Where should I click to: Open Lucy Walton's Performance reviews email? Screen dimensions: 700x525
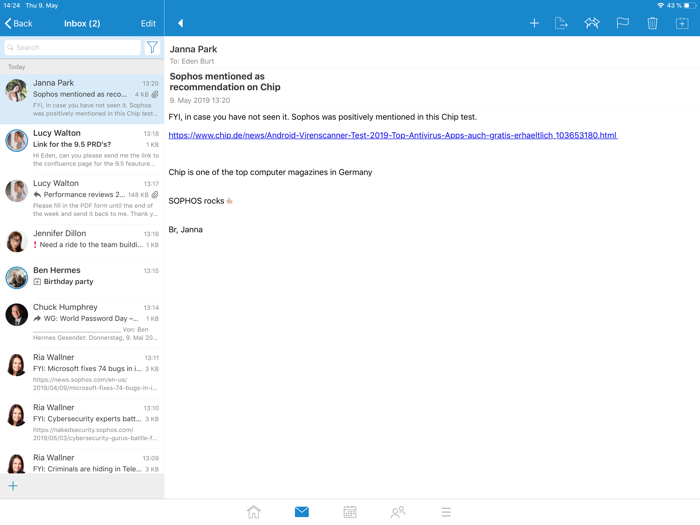tap(82, 199)
